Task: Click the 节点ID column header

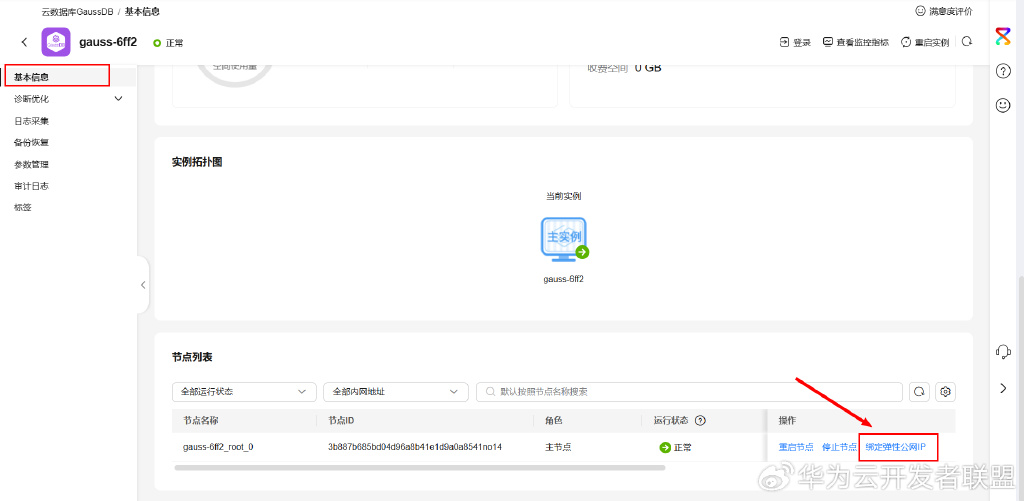Action: [341, 420]
